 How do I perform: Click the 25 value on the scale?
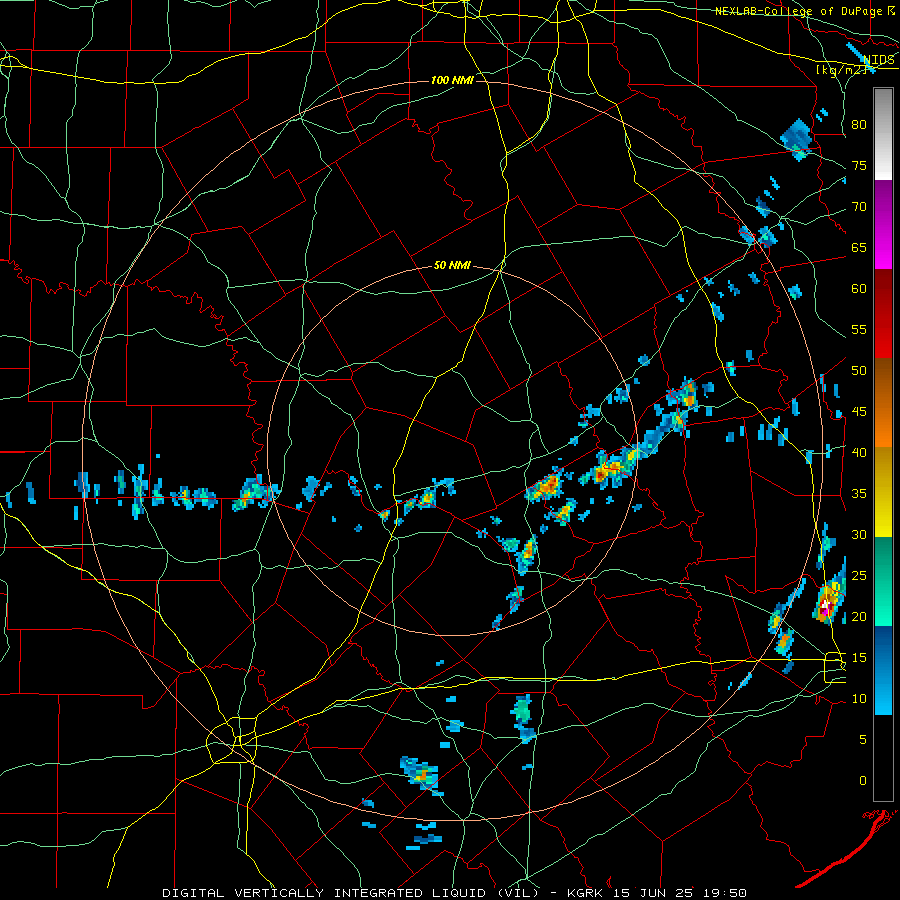click(x=859, y=576)
